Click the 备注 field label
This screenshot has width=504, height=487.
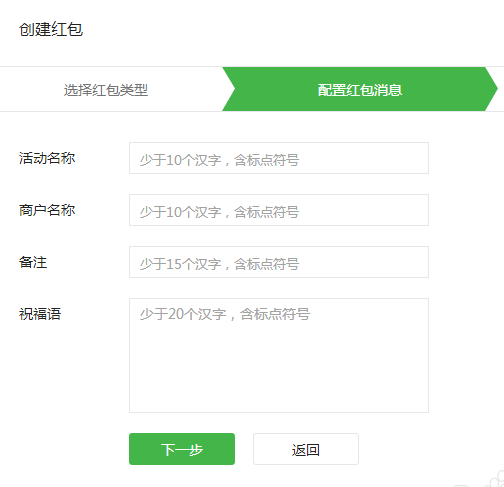(x=33, y=262)
